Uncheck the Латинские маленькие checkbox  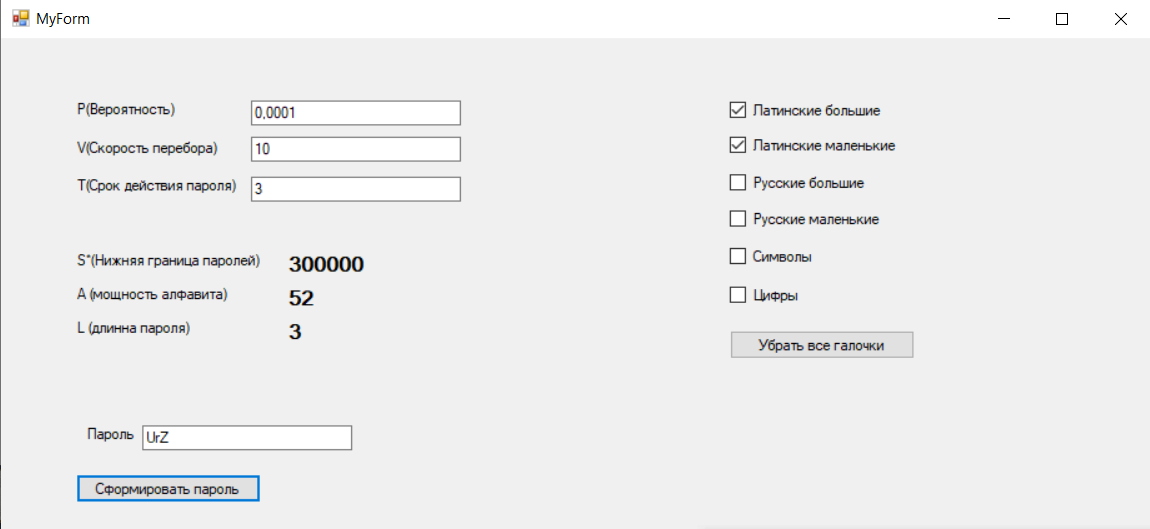pos(737,145)
